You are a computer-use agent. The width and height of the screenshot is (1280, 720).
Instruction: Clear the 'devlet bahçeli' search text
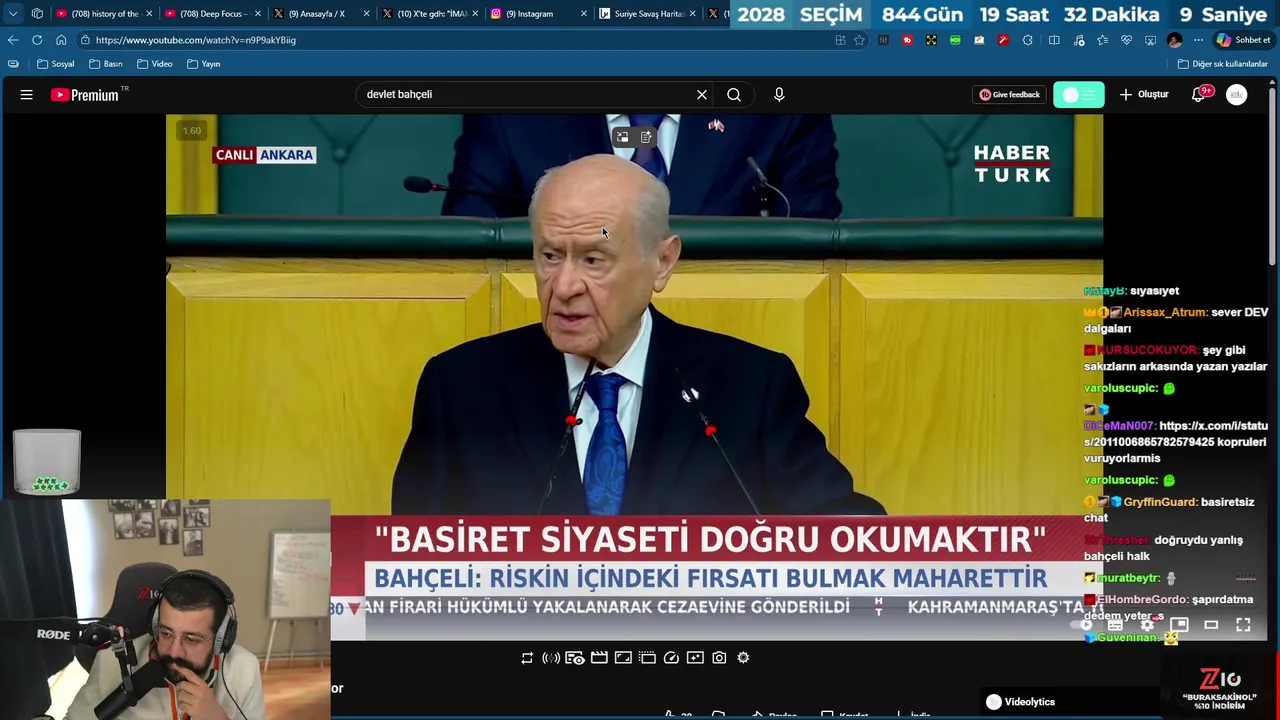(x=702, y=95)
